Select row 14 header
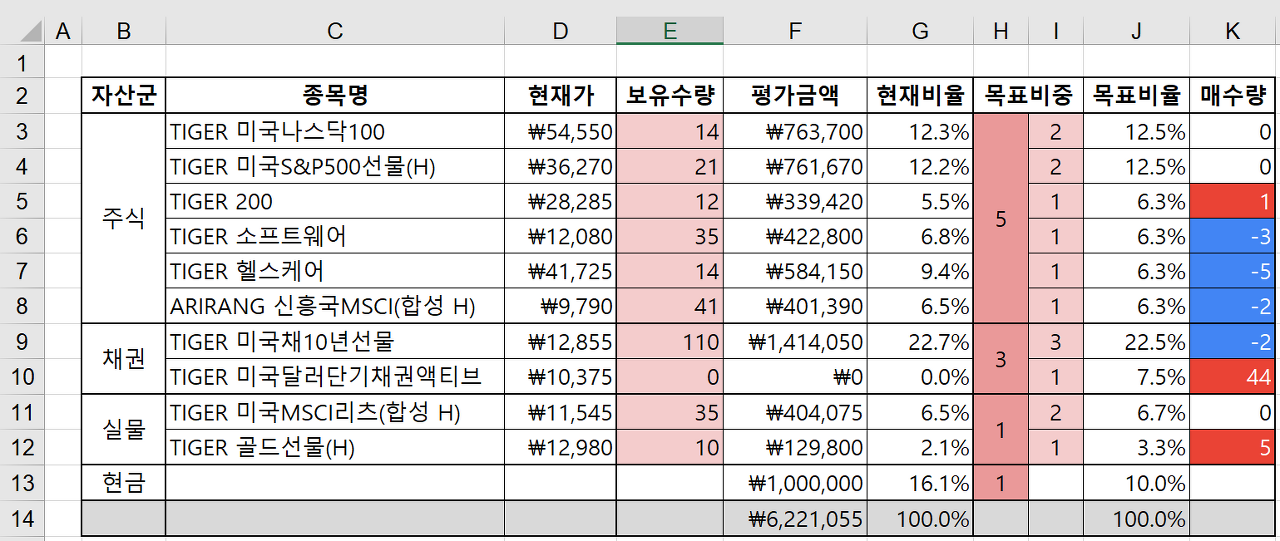Viewport: 1280px width, 541px height. pyautogui.click(x=24, y=519)
